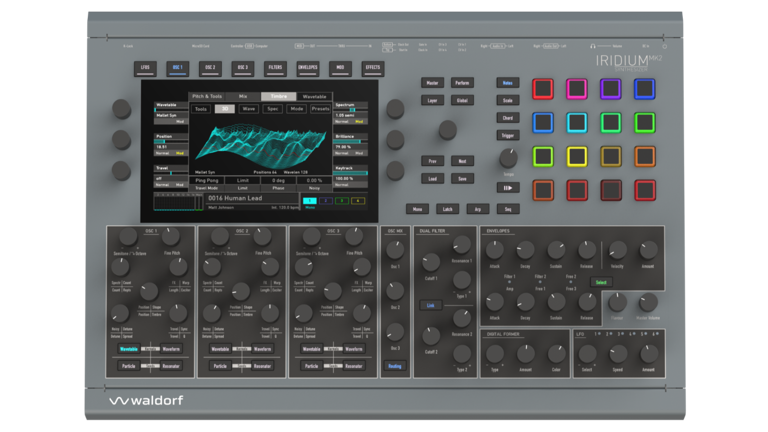Screen dimensions: 768x432
Task: Click the Velocity knob in Envelopes
Action: pos(617,250)
